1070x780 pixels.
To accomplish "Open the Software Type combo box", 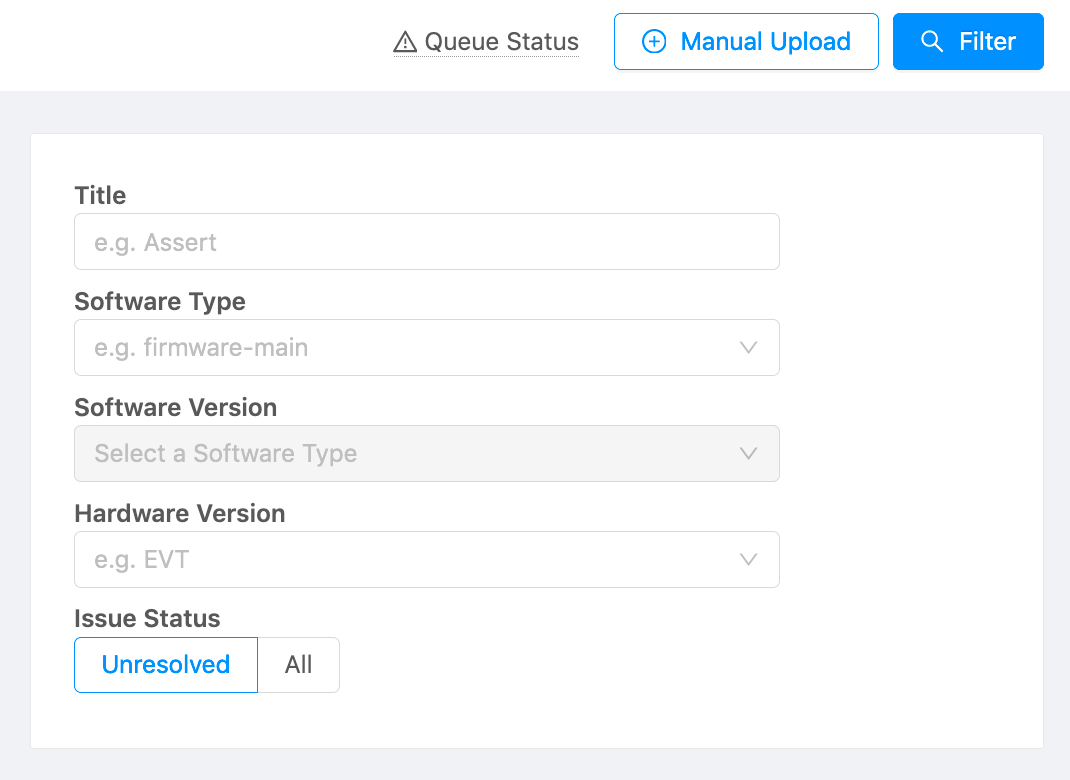I will [x=410, y=348].
